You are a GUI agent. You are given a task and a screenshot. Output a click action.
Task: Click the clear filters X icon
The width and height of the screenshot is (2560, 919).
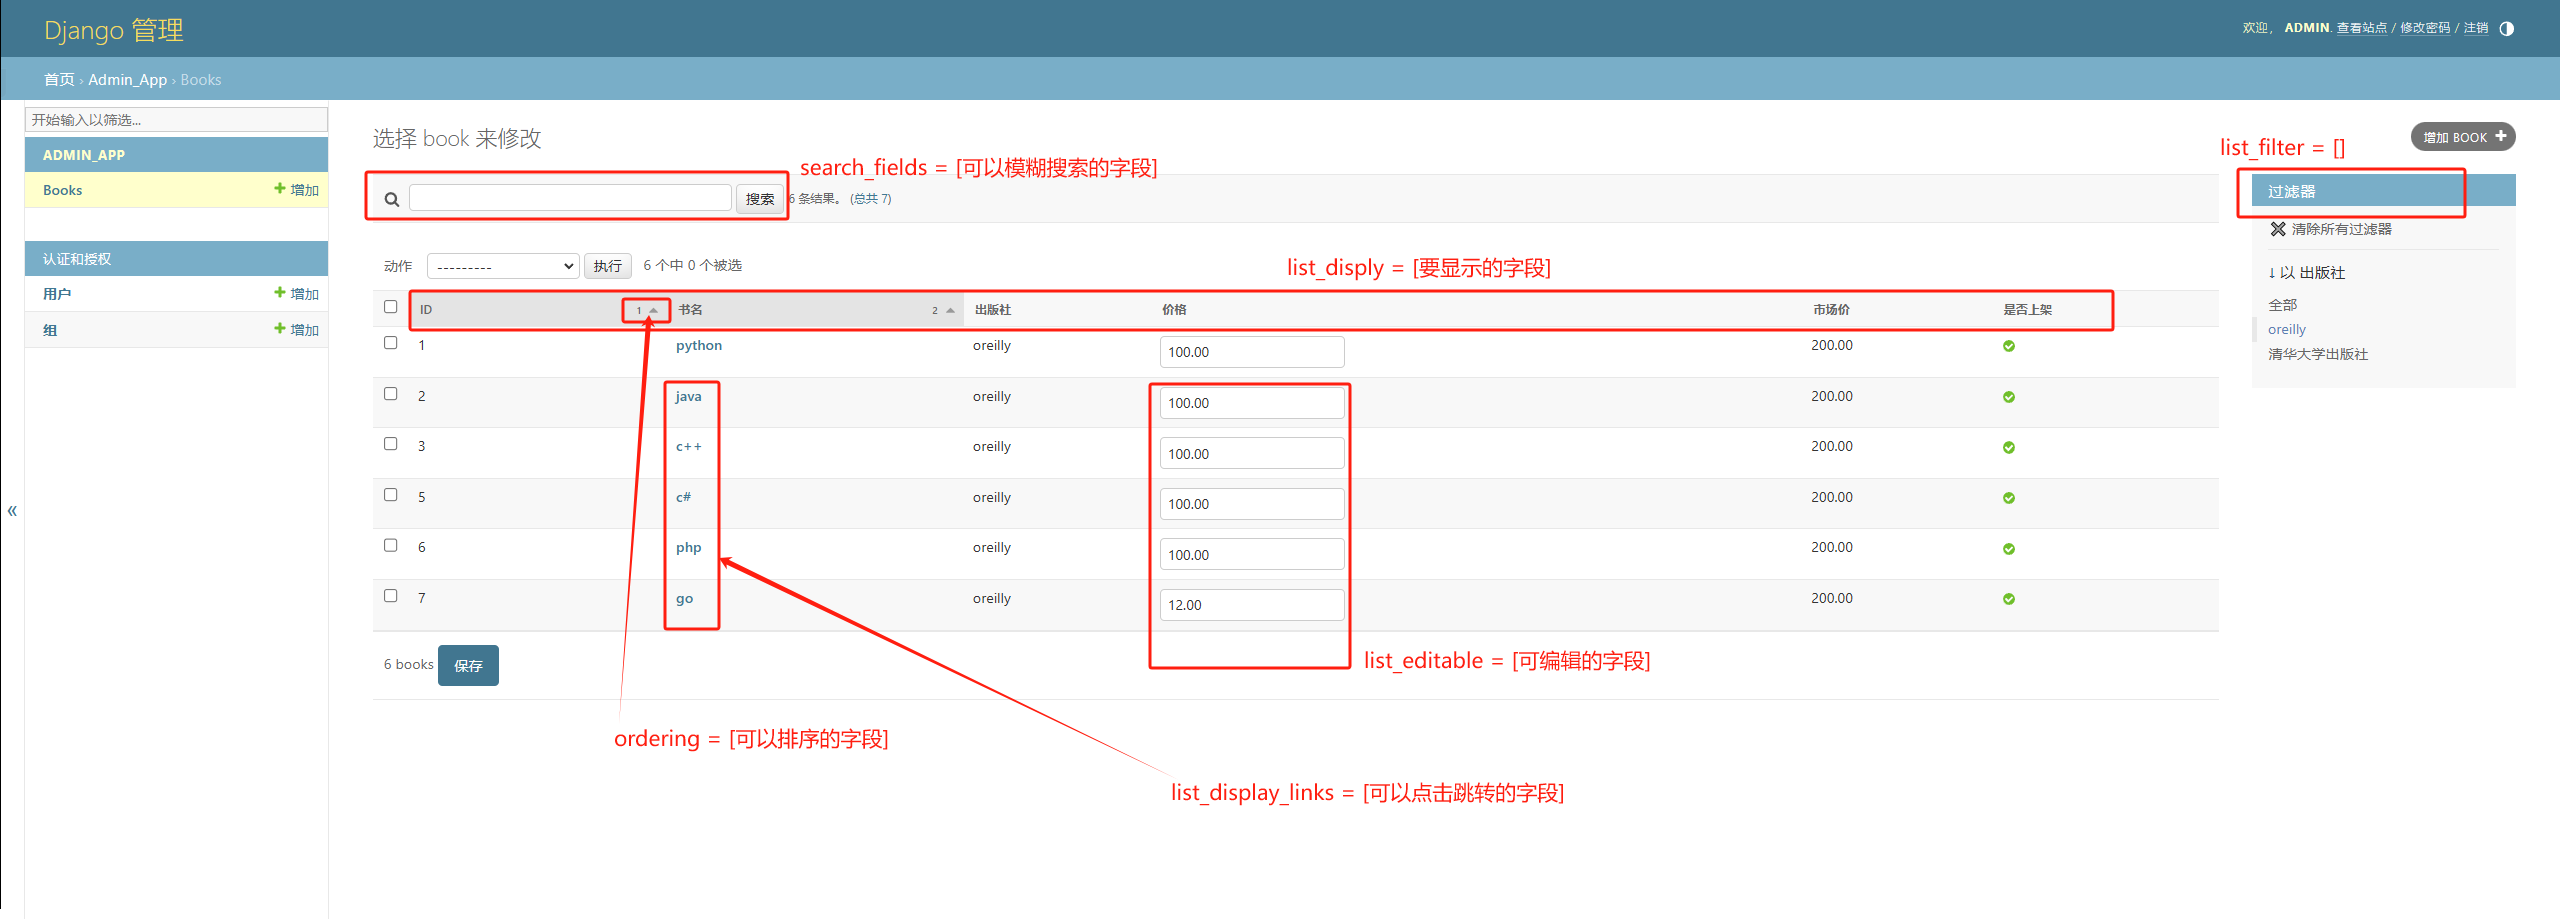2278,229
